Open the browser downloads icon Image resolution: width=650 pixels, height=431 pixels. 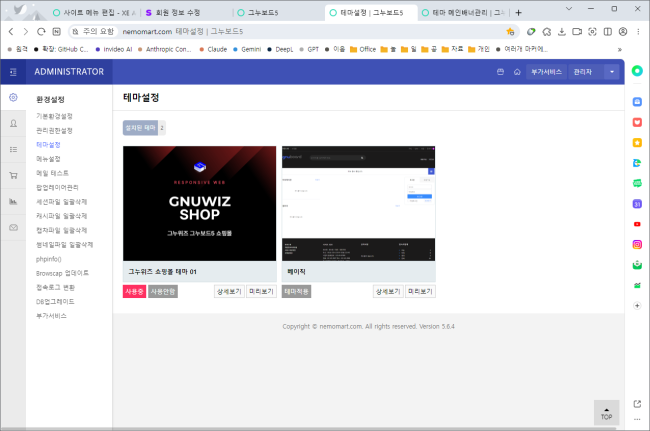(x=562, y=31)
